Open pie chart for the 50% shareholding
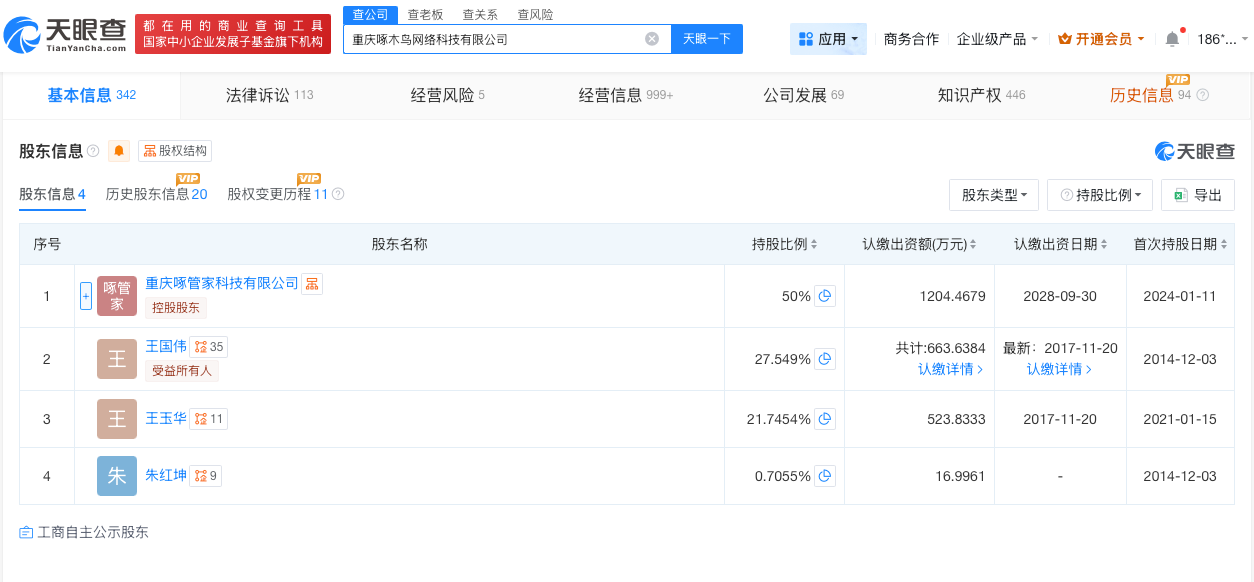The image size is (1254, 582). pyautogui.click(x=825, y=295)
